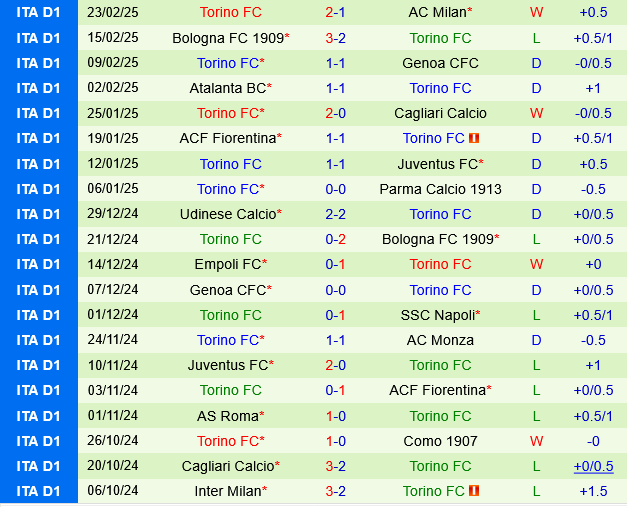This screenshot has height=507, width=627.
Task: Click the W result for Como 1907 match
Action: point(536,441)
